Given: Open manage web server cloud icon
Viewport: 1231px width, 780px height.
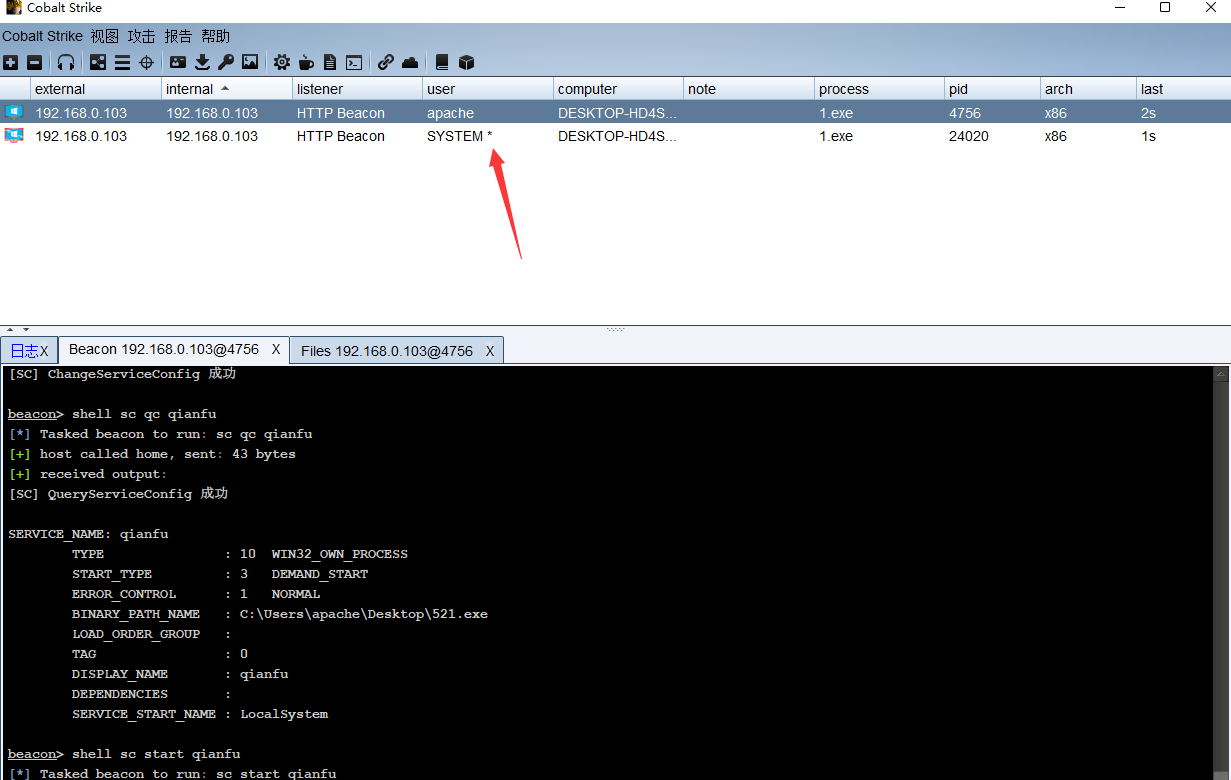Looking at the screenshot, I should click(x=410, y=62).
